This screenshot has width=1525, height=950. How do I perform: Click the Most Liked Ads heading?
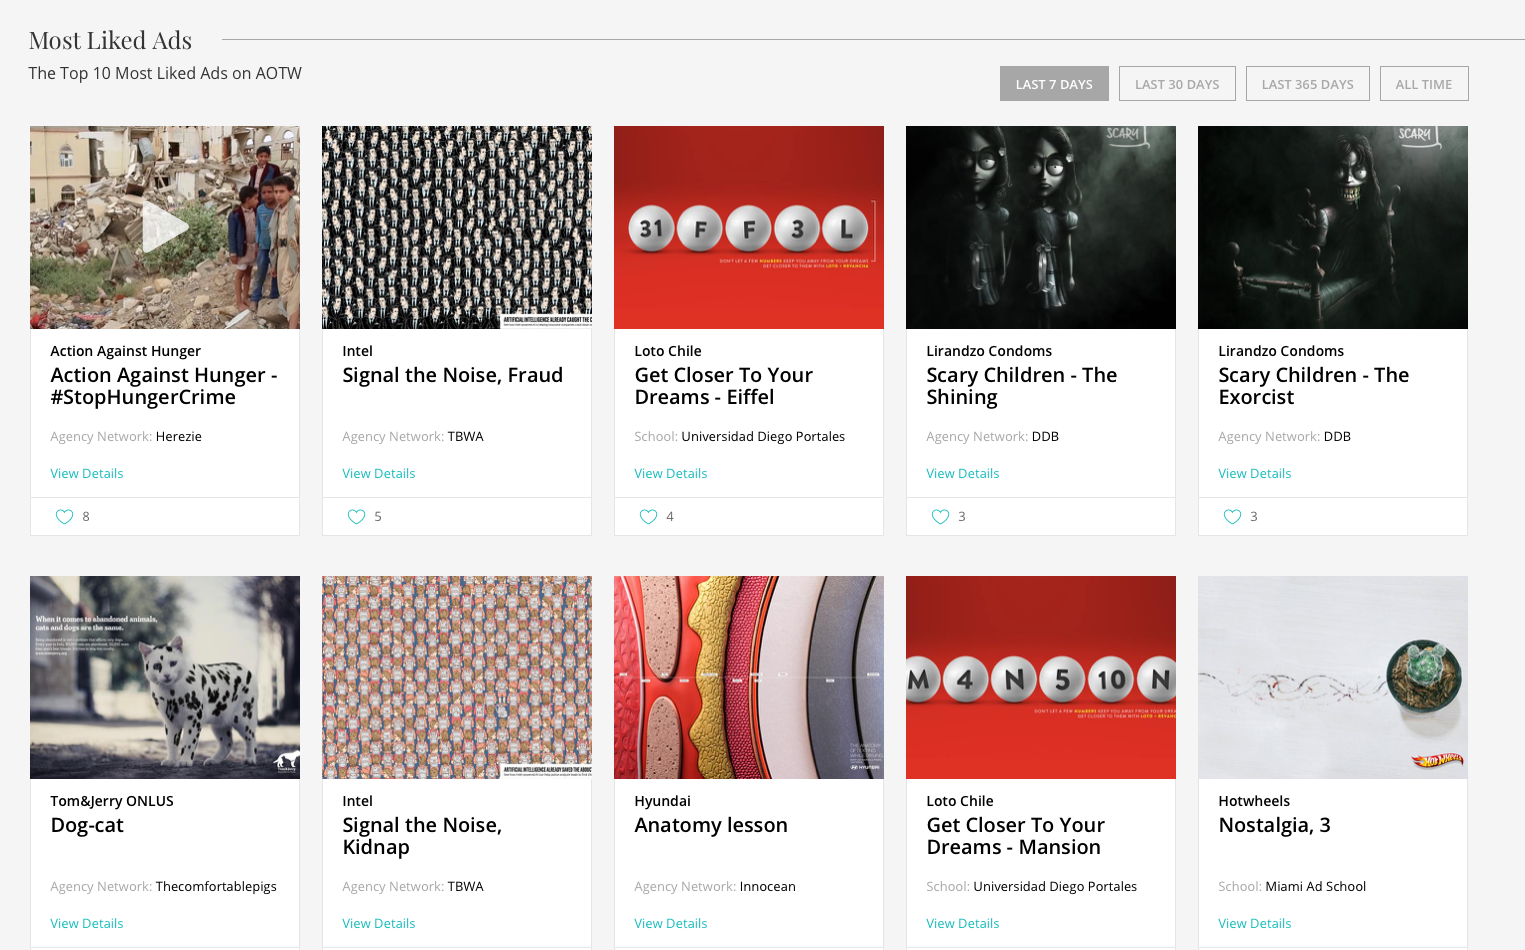tap(110, 41)
